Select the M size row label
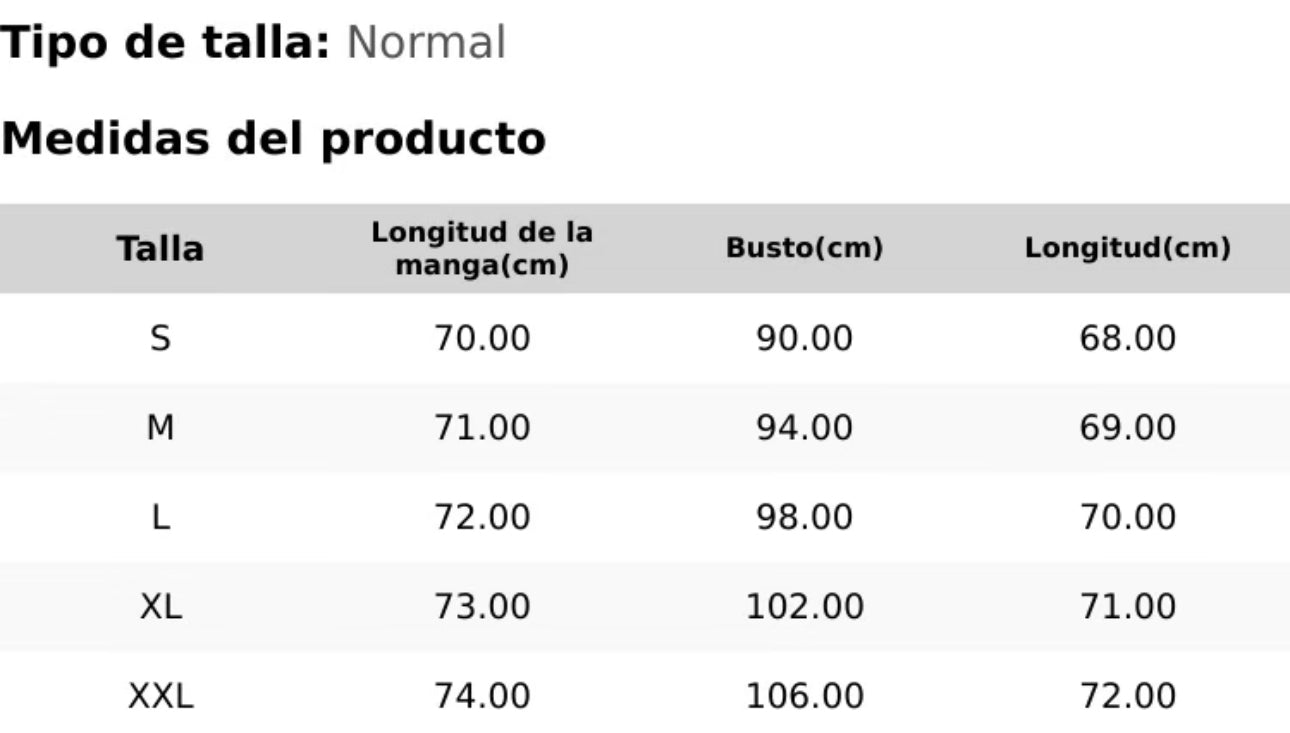Screen dimensions: 1290x733 160,428
